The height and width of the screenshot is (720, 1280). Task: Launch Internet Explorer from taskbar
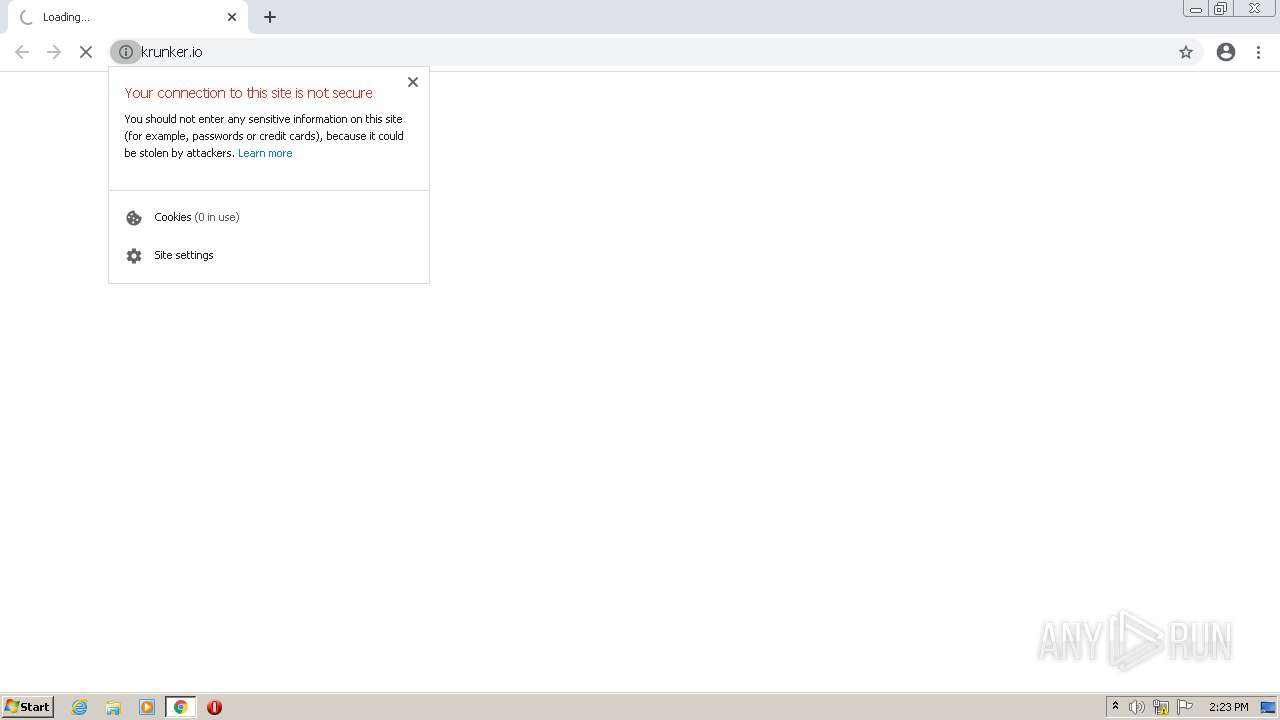point(80,707)
